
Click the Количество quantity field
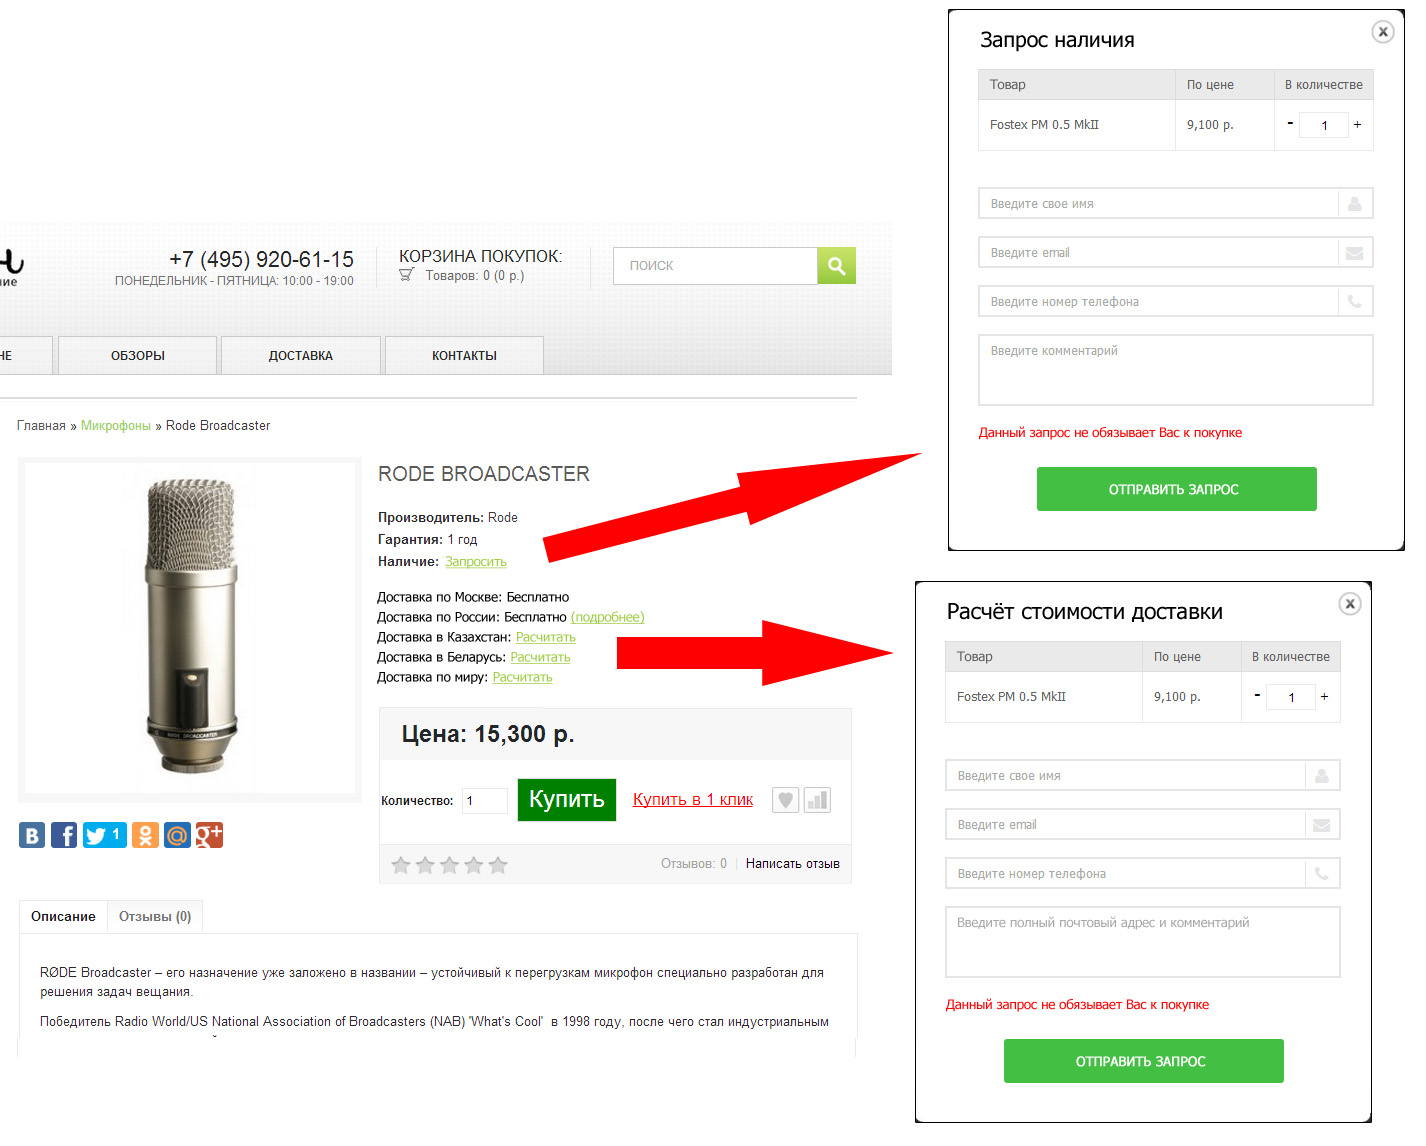pos(485,801)
